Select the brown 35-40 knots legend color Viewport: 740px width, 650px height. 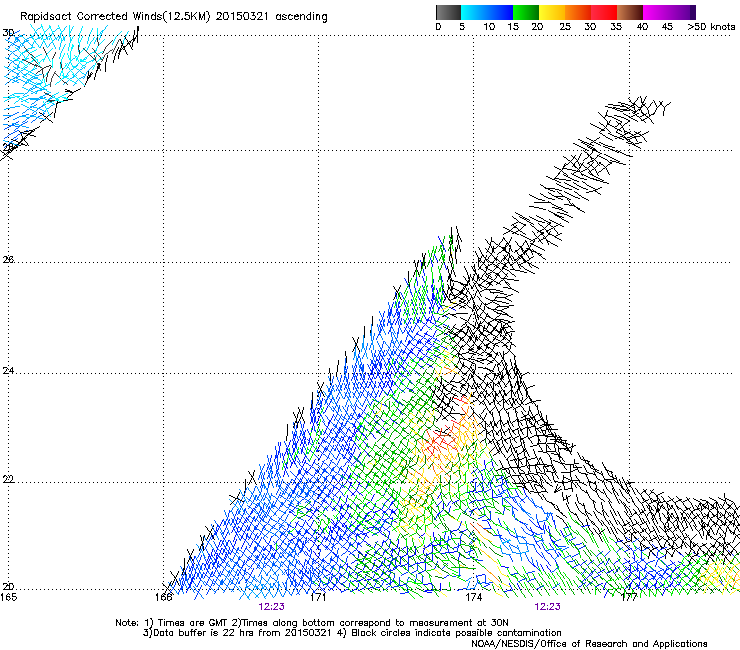tap(630, 12)
